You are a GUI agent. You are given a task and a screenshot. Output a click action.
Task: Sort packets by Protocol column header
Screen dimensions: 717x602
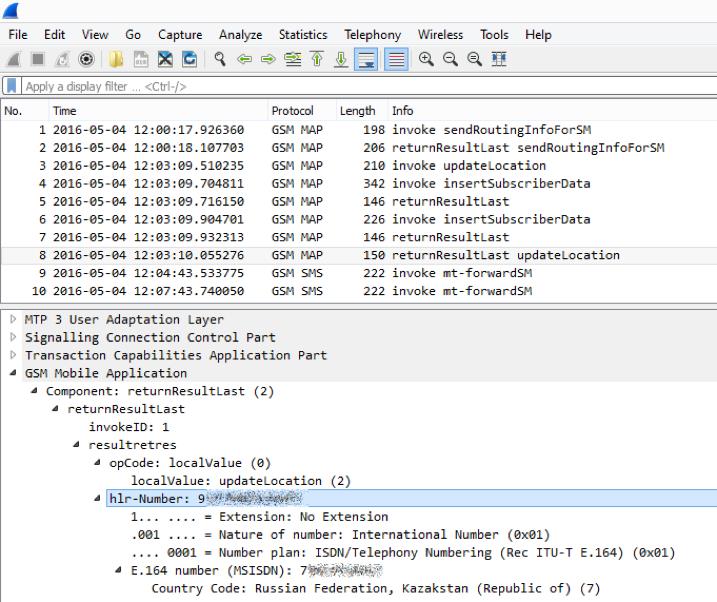click(x=292, y=111)
